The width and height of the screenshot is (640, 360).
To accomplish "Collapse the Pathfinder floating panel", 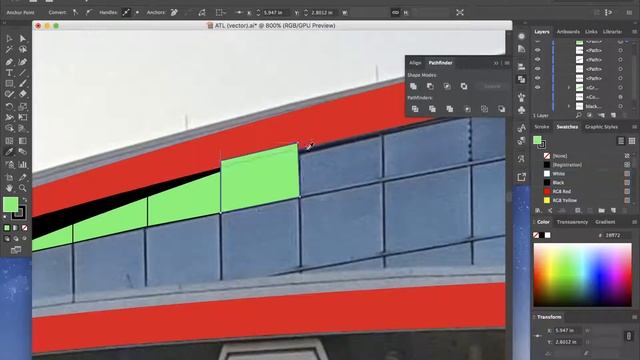I will click(496, 63).
